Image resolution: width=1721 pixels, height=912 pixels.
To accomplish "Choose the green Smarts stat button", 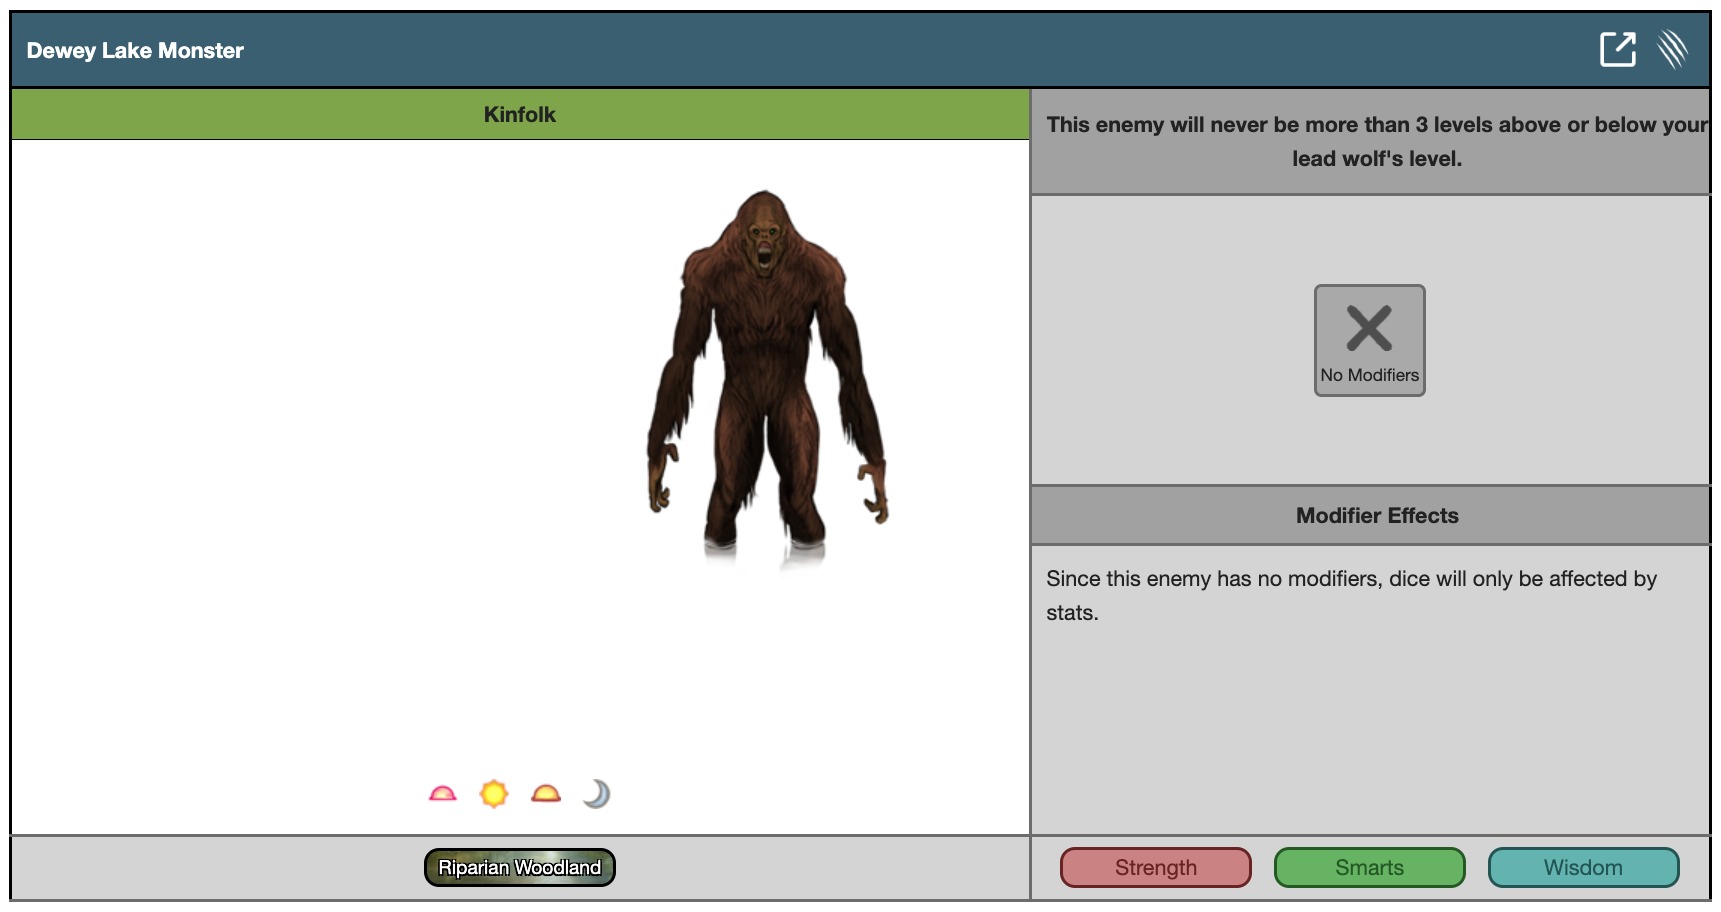I will [x=1369, y=867].
